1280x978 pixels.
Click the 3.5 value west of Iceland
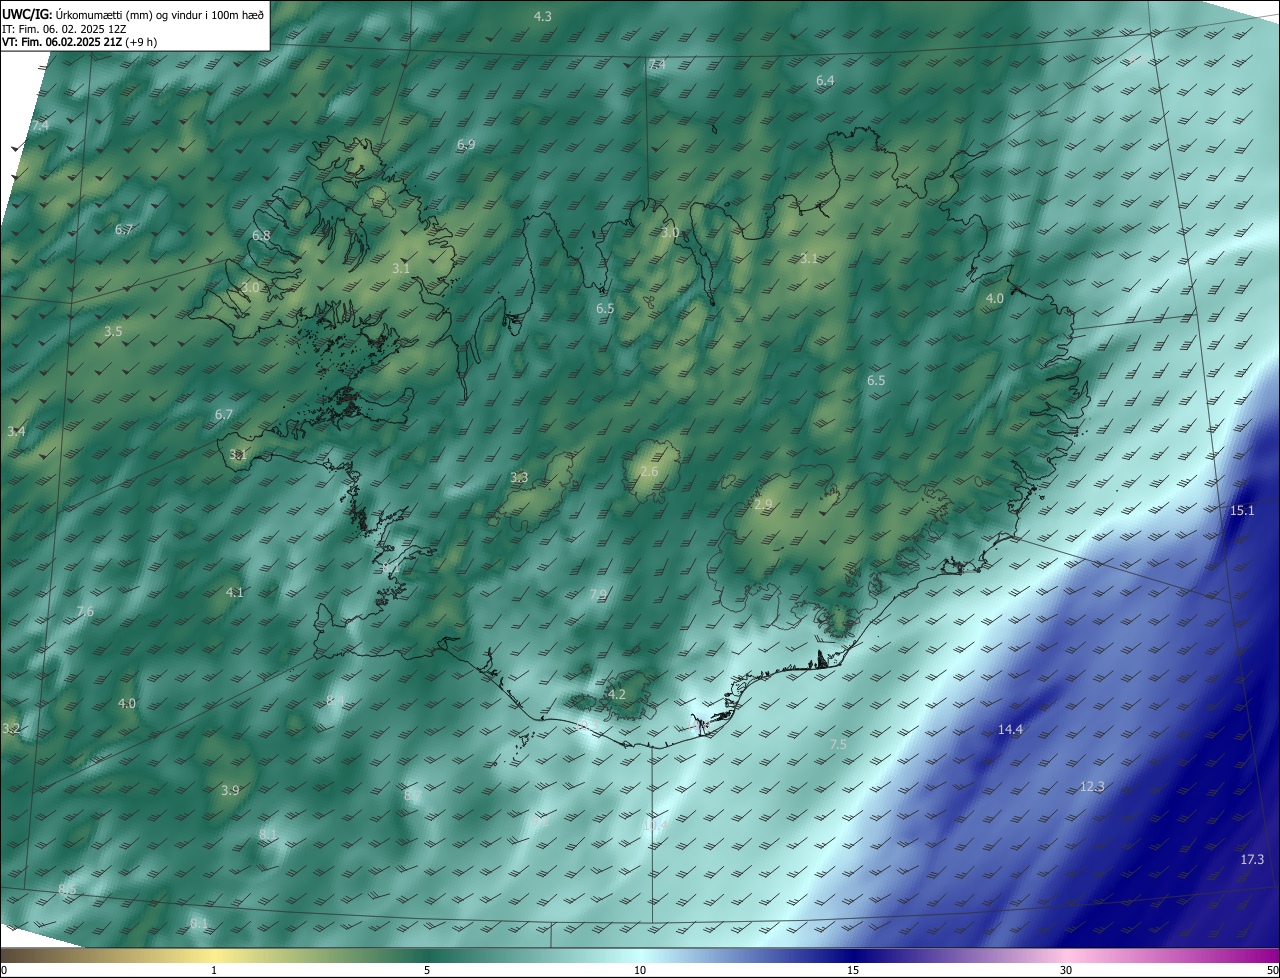coord(113,331)
